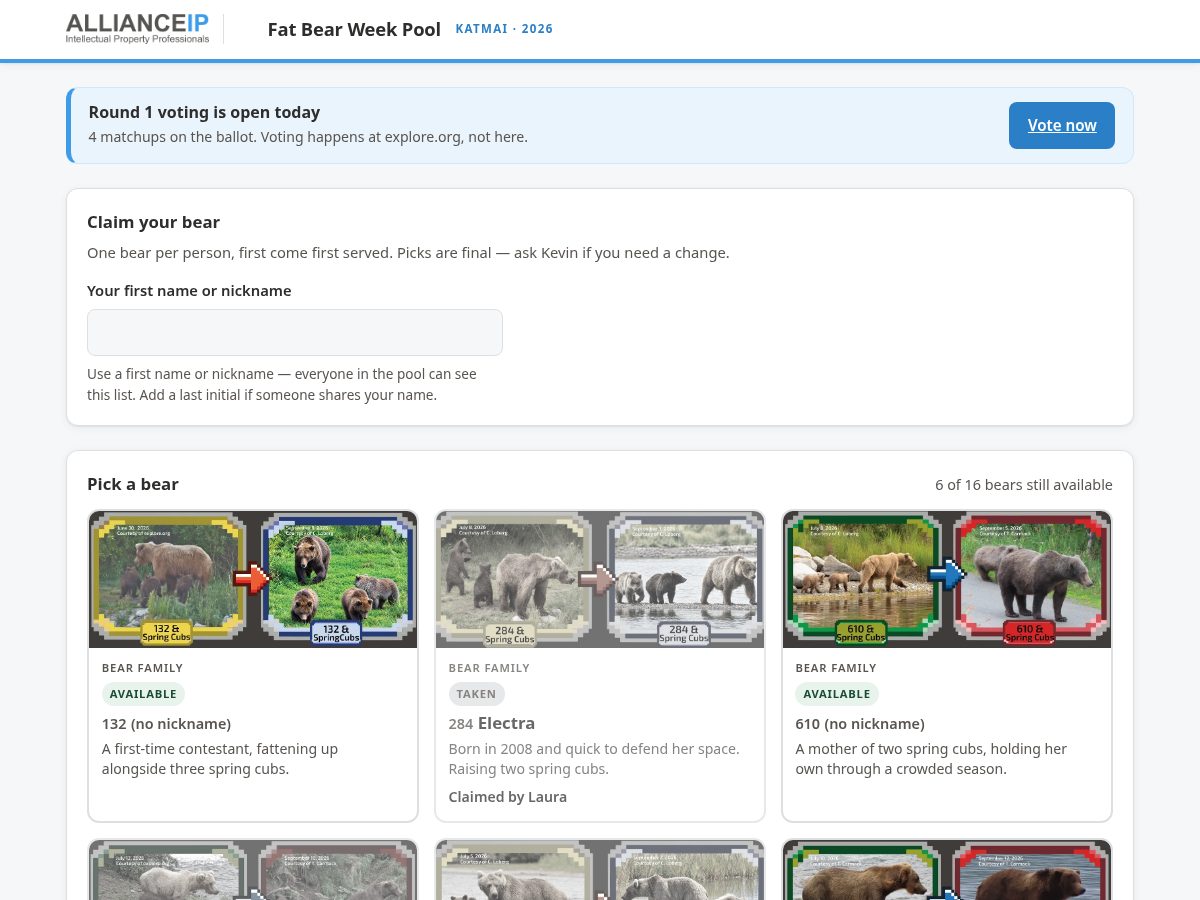The height and width of the screenshot is (900, 1200).
Task: Click the 284 Electra card title
Action: (492, 723)
